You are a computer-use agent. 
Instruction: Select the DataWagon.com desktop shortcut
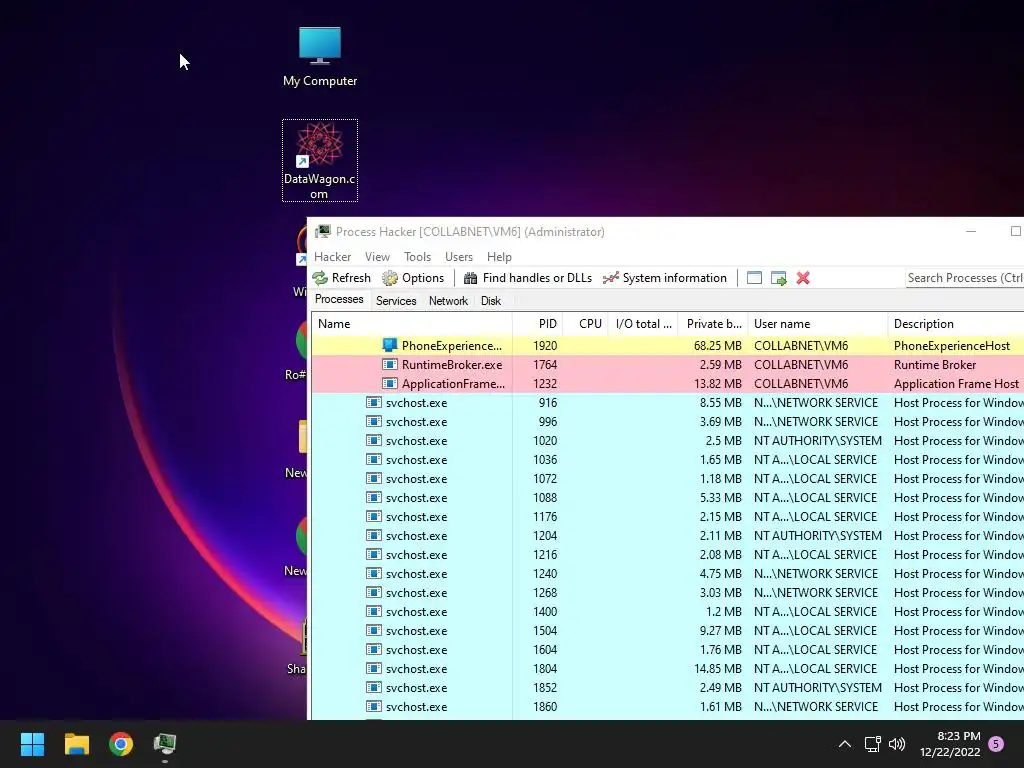(320, 161)
